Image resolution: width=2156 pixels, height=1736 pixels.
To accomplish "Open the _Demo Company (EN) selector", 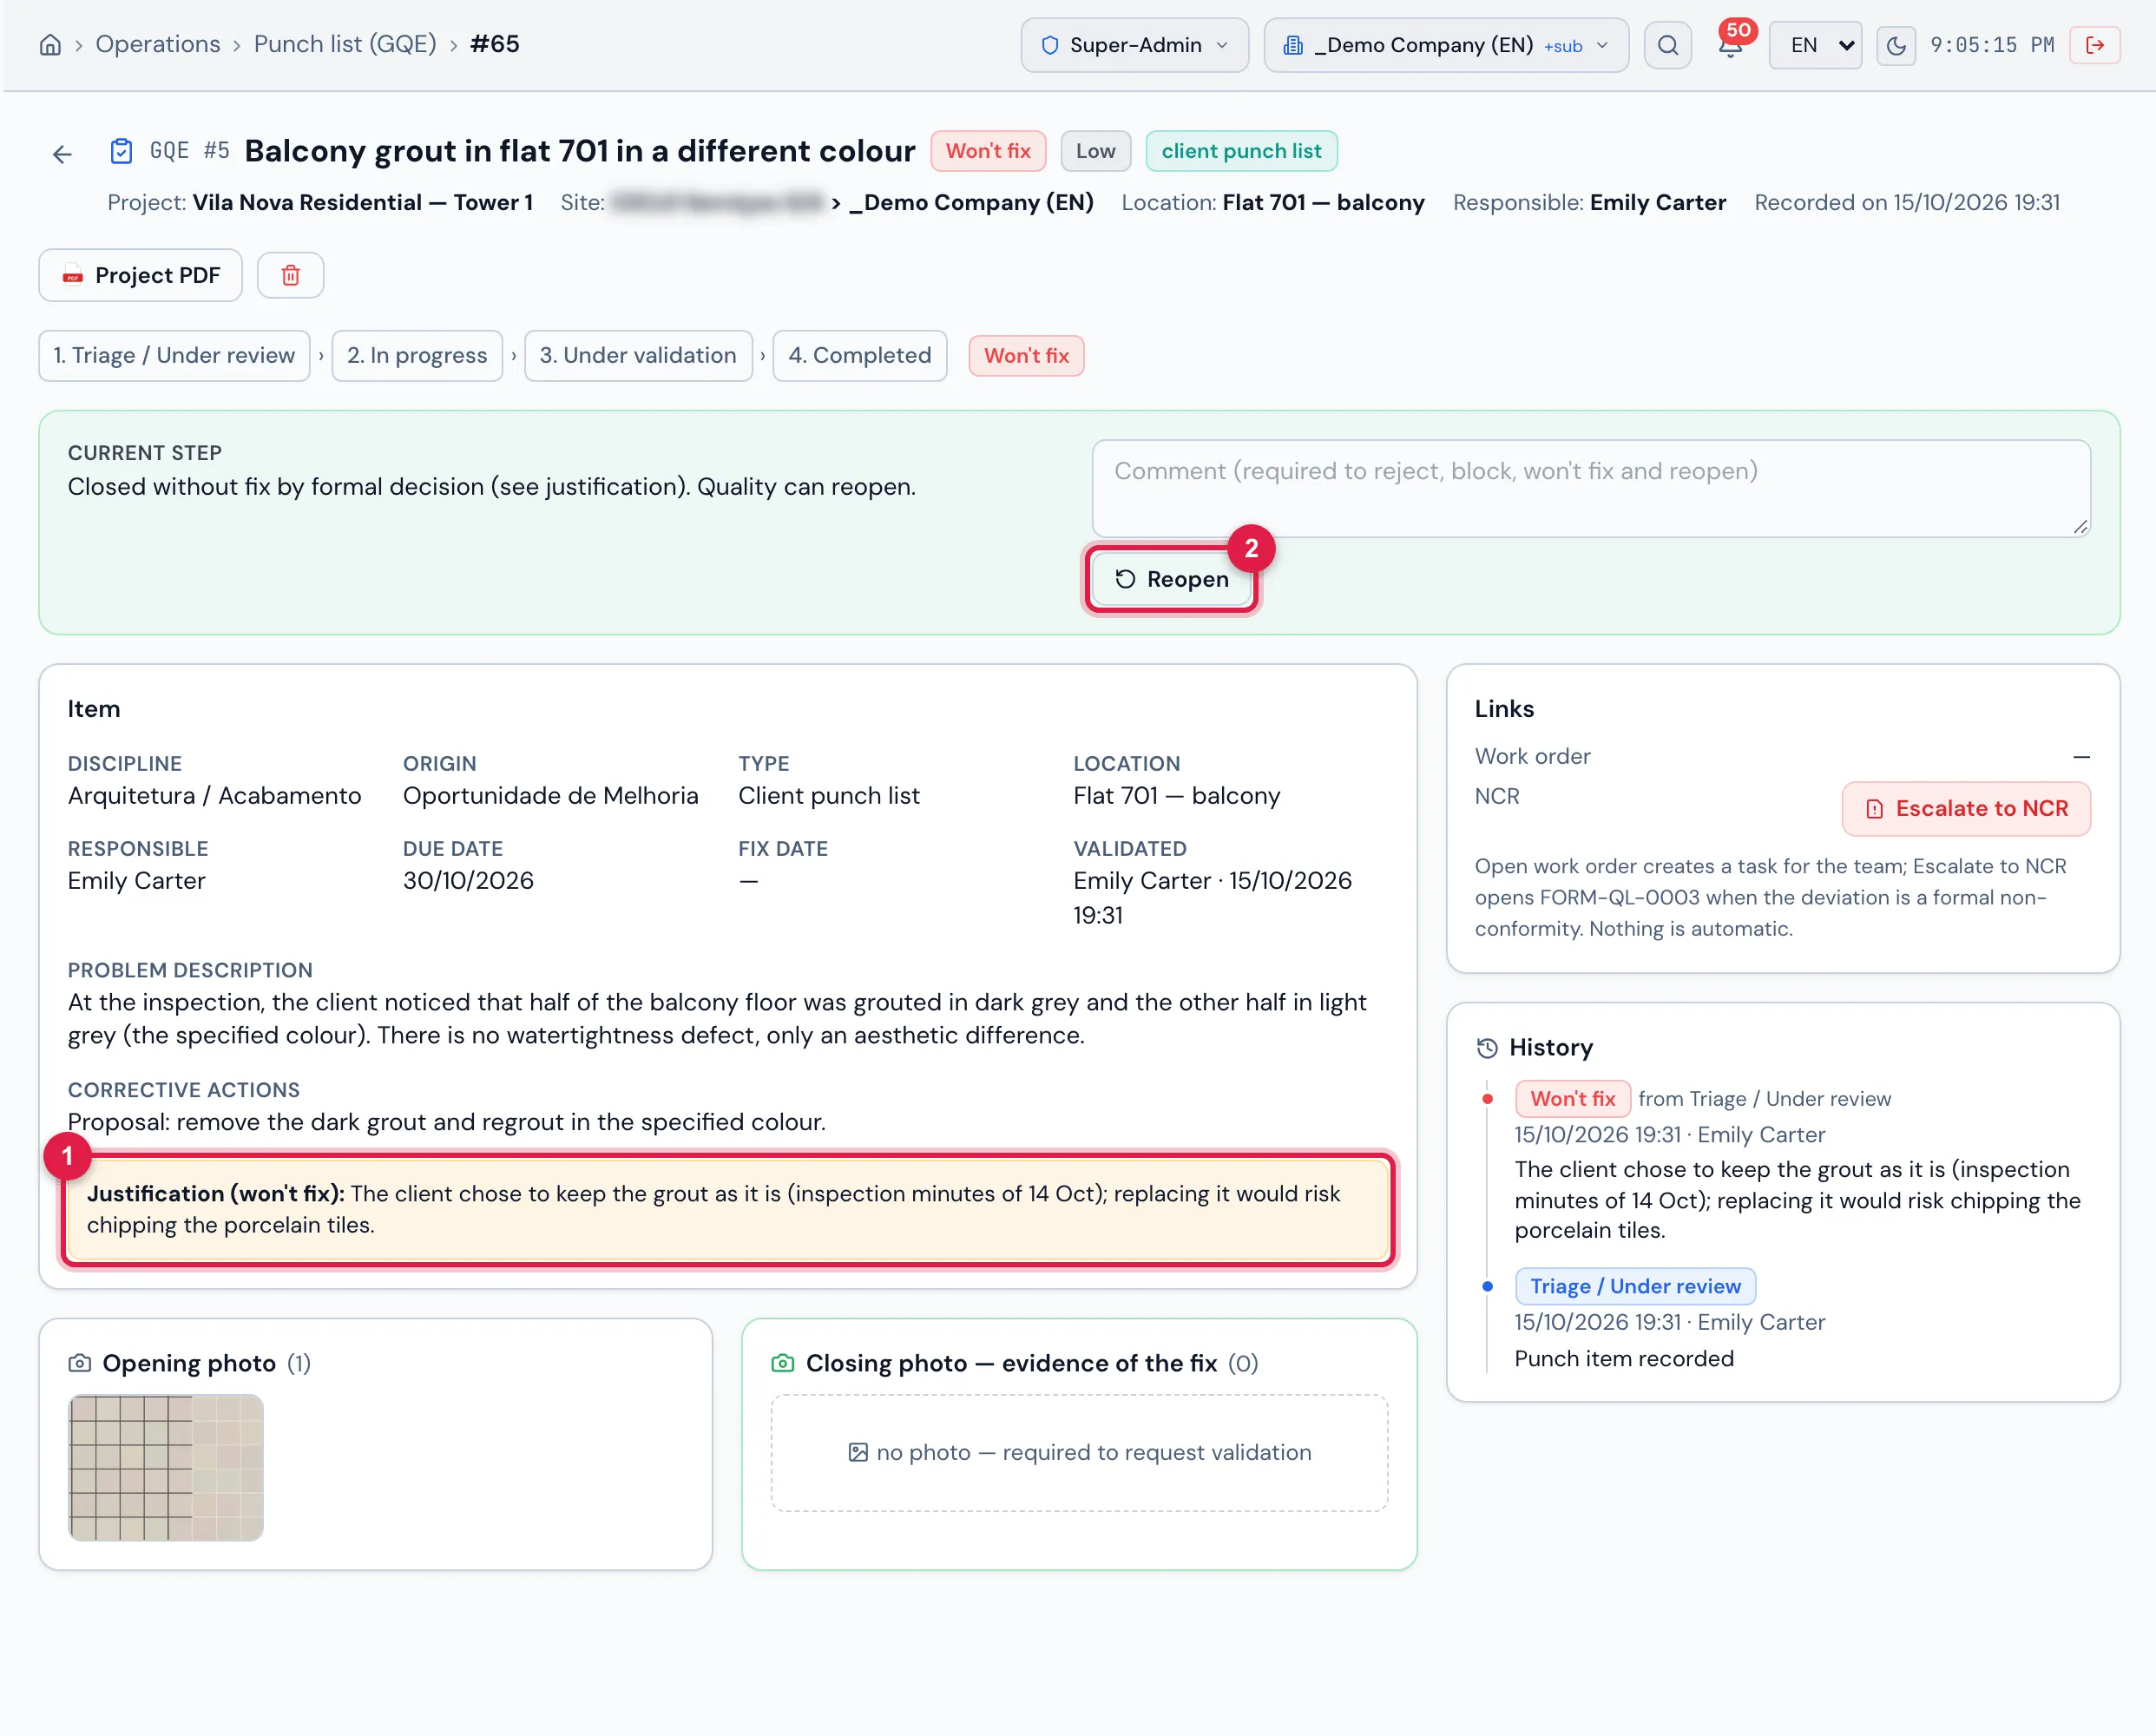I will tap(1446, 45).
